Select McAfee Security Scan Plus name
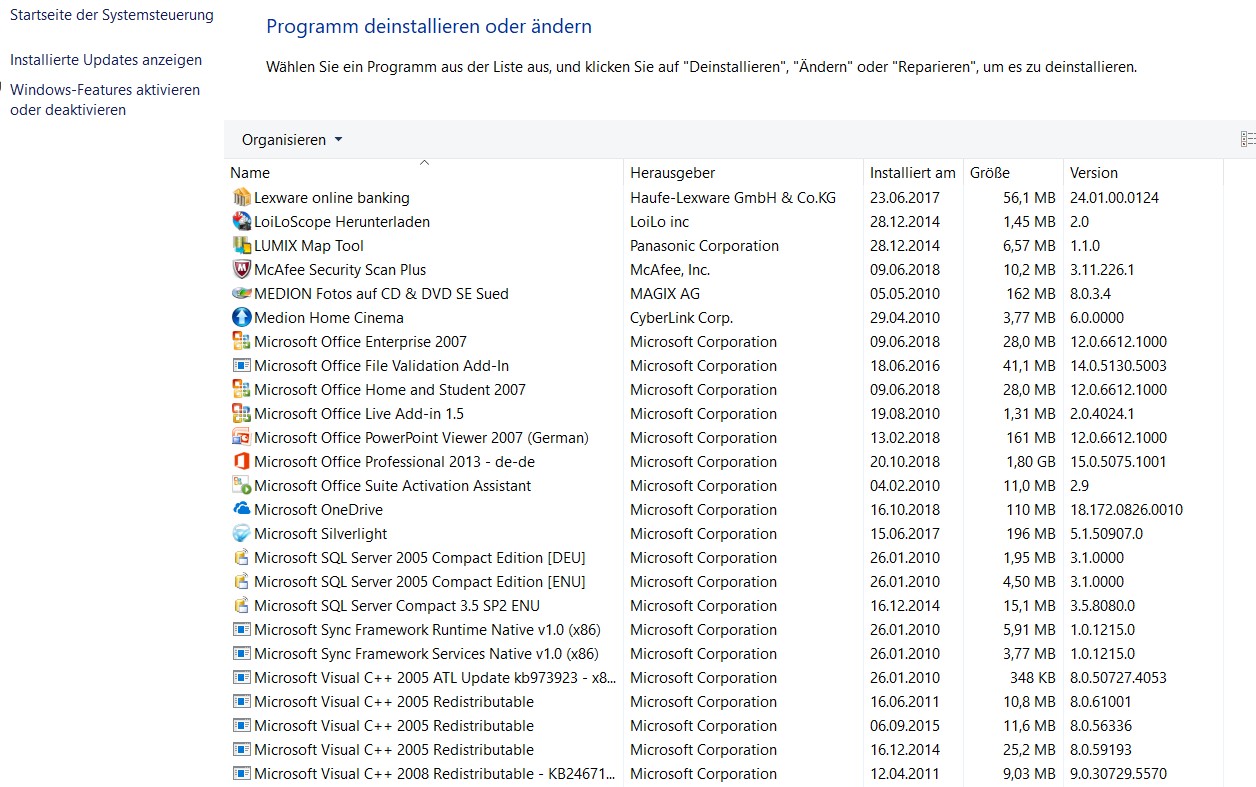This screenshot has width=1256, height=787. (x=340, y=270)
